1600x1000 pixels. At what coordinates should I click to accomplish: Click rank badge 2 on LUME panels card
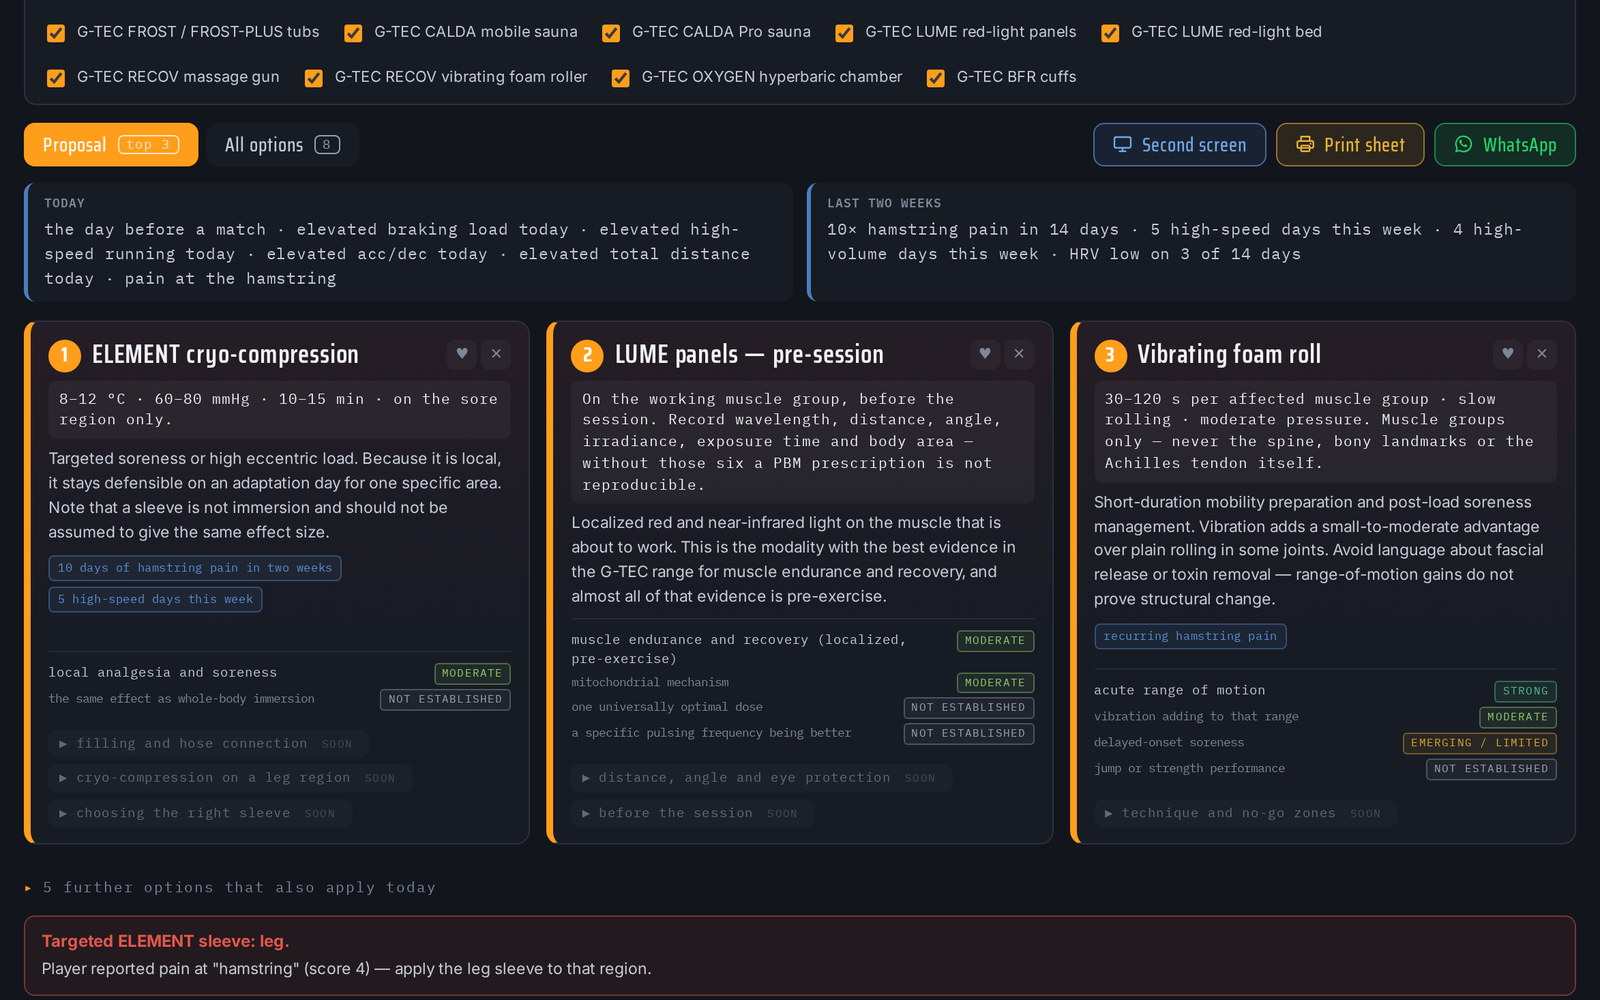tap(587, 355)
